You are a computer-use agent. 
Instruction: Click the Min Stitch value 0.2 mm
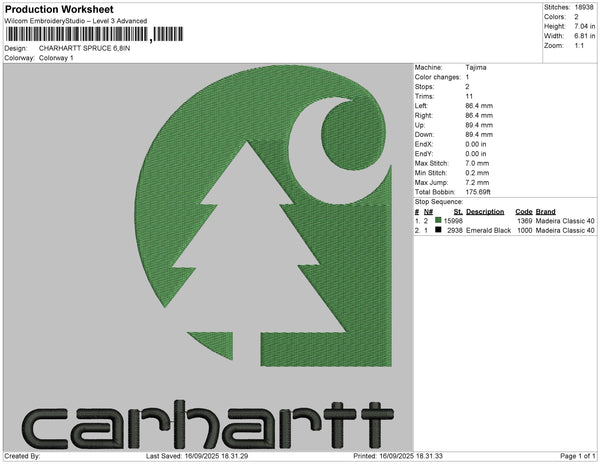(477, 173)
